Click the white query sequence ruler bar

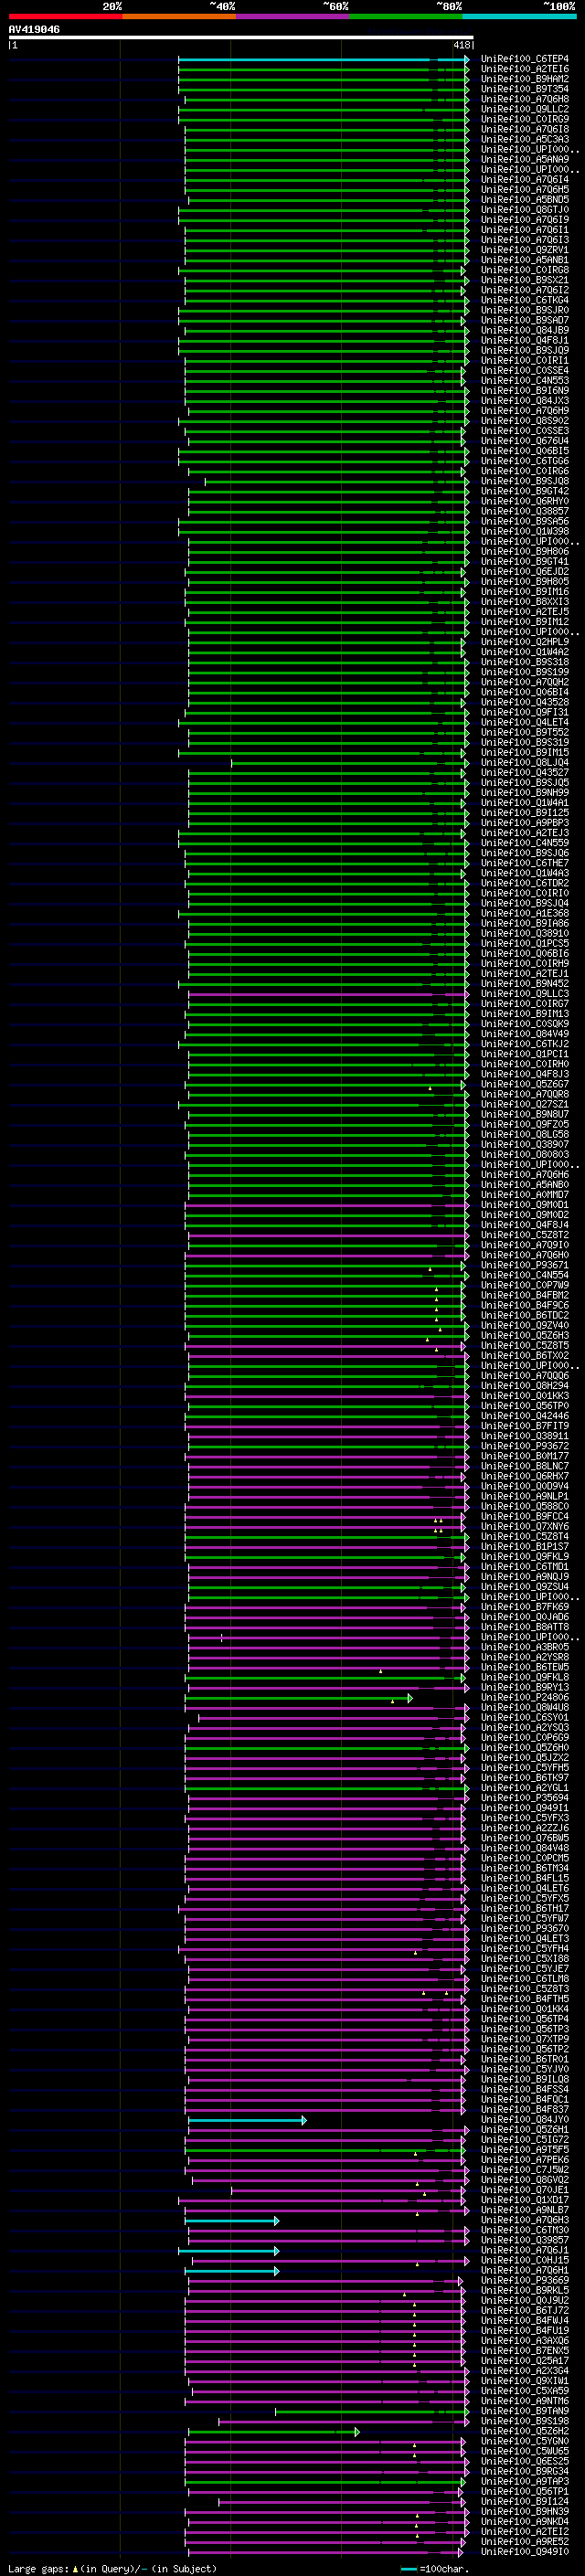coord(241,38)
